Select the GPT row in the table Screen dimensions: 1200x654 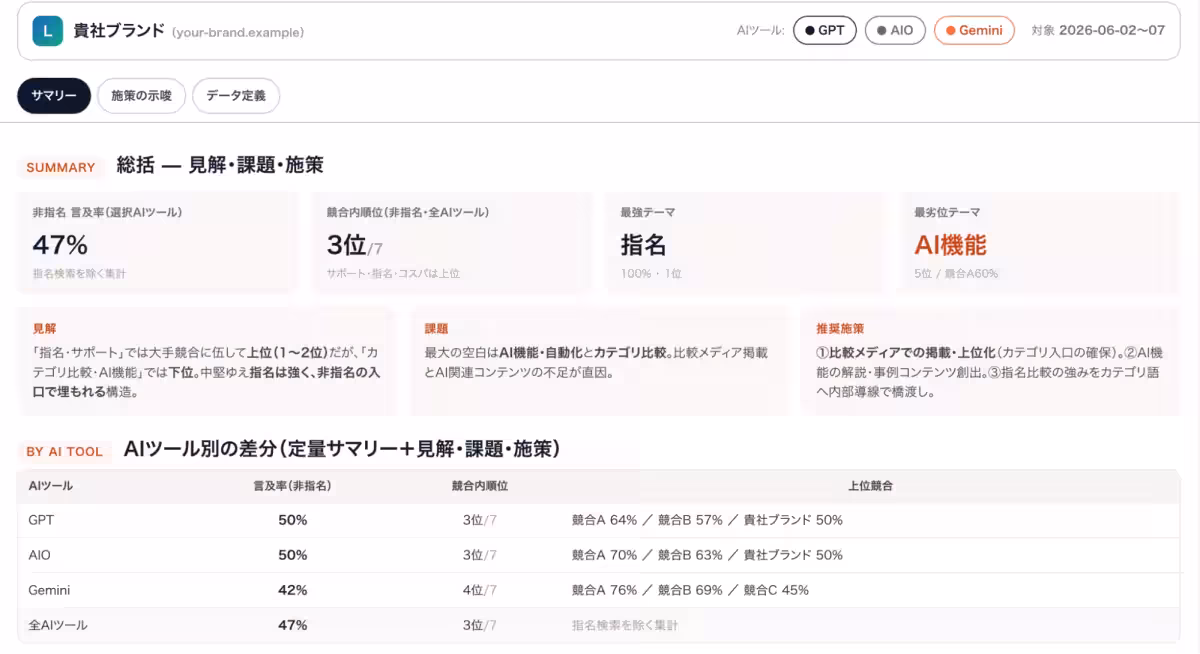pos(598,520)
